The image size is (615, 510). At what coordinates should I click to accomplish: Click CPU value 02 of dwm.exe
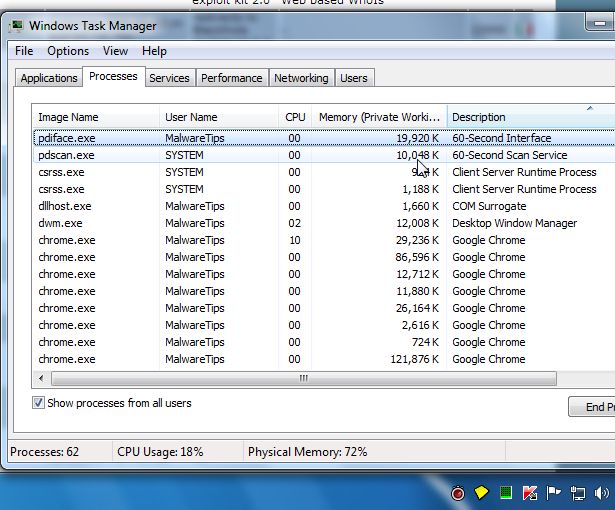pos(295,223)
